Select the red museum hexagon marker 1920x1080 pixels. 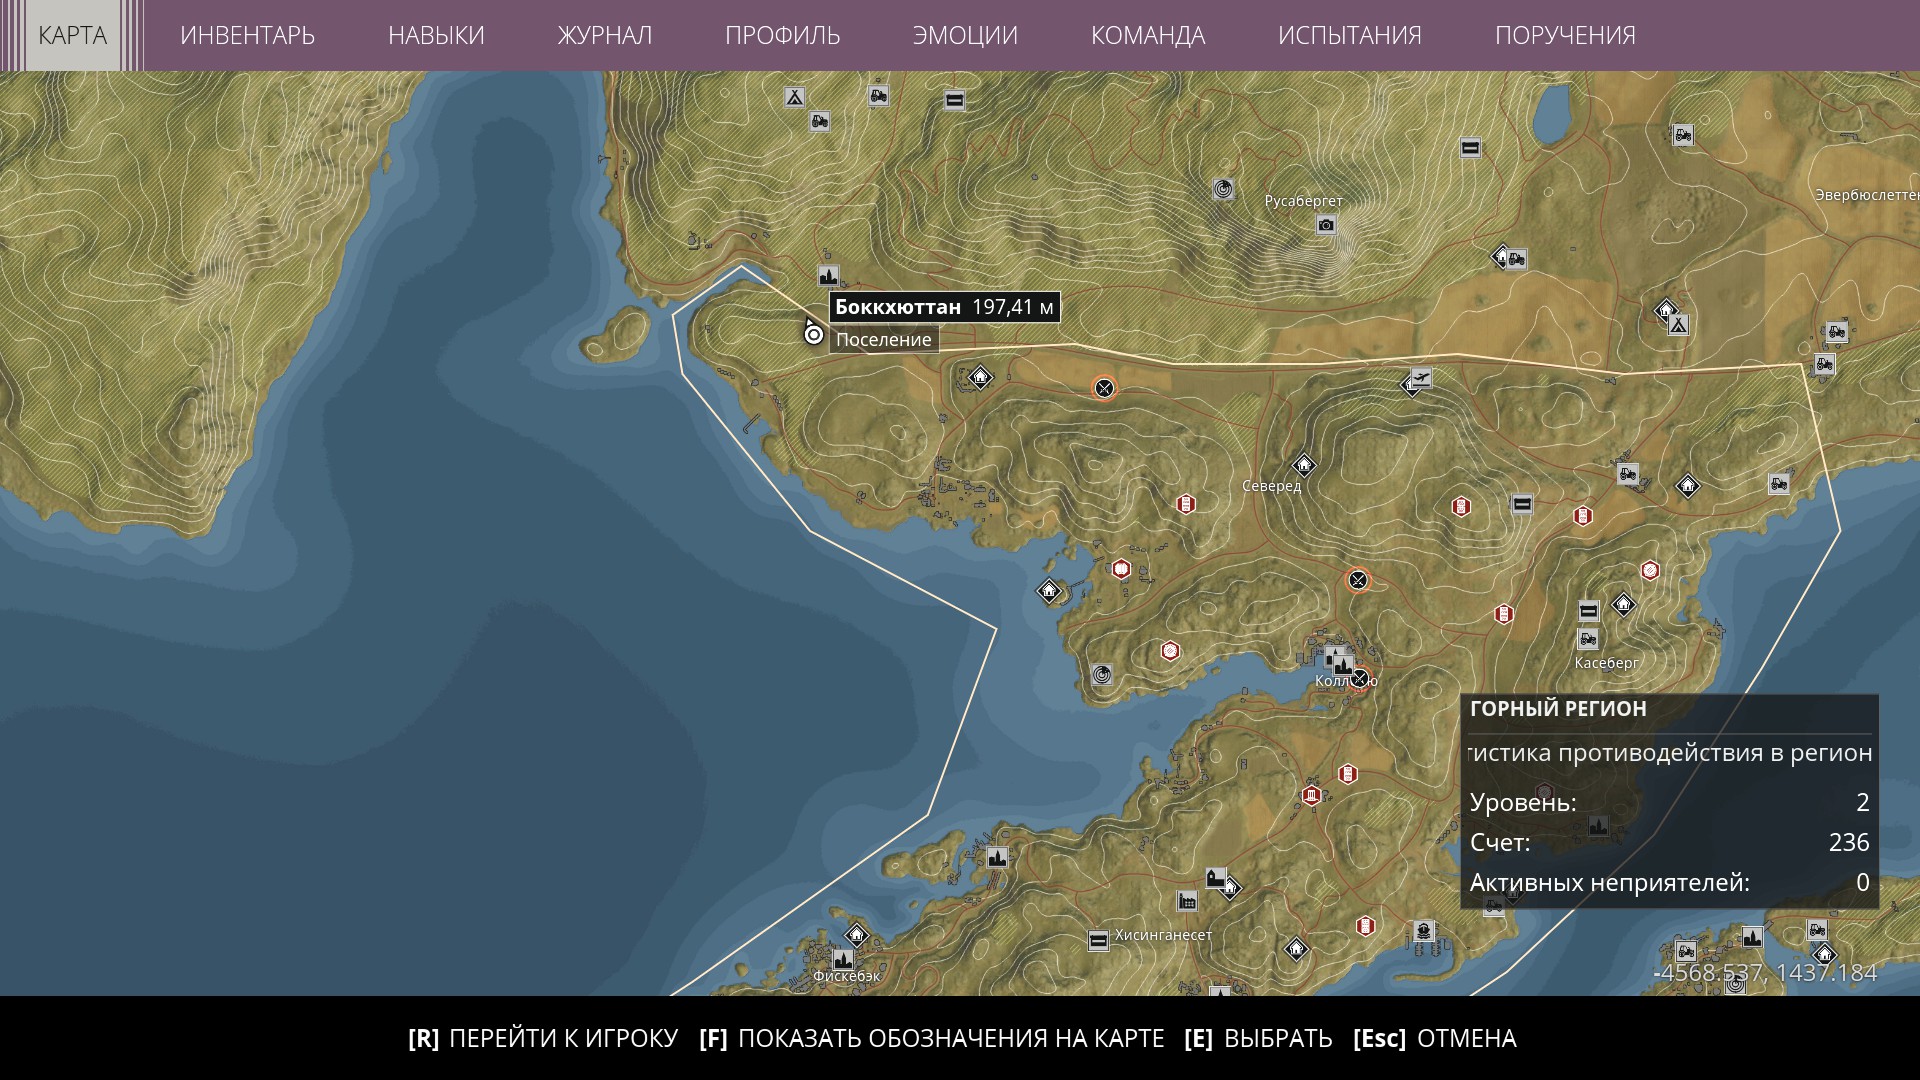pyautogui.click(x=1312, y=795)
